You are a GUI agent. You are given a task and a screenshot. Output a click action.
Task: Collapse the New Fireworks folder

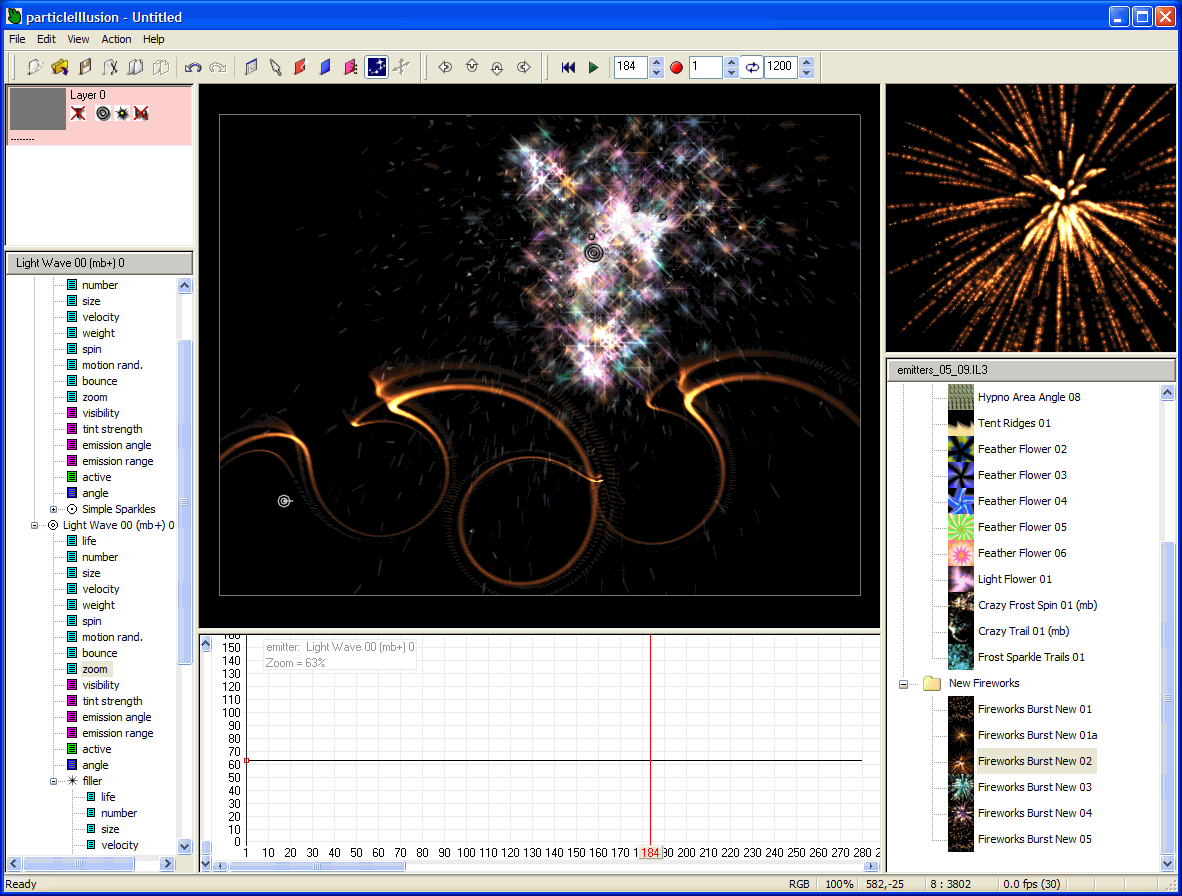[903, 684]
